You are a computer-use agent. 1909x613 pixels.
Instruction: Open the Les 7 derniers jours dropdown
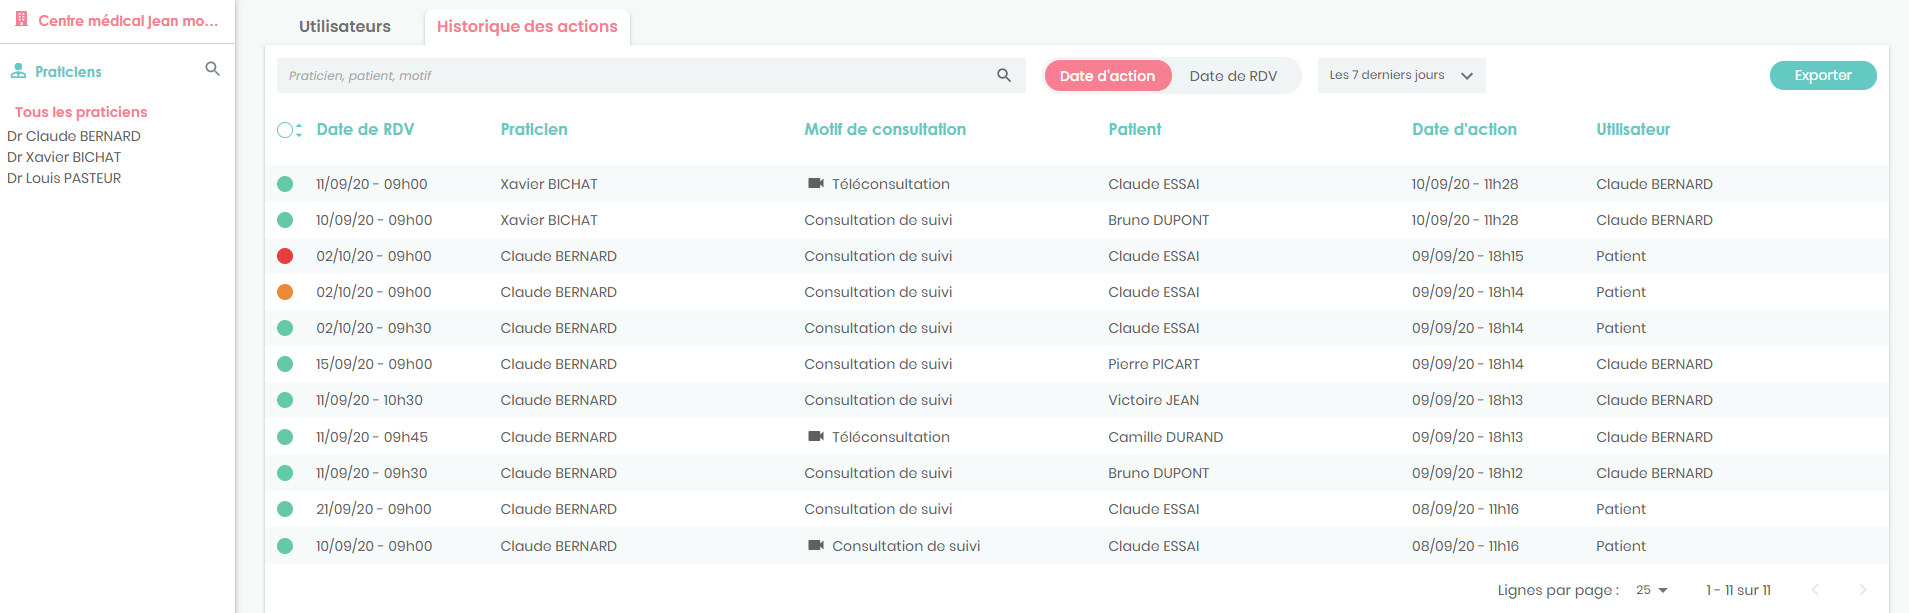pos(1400,75)
